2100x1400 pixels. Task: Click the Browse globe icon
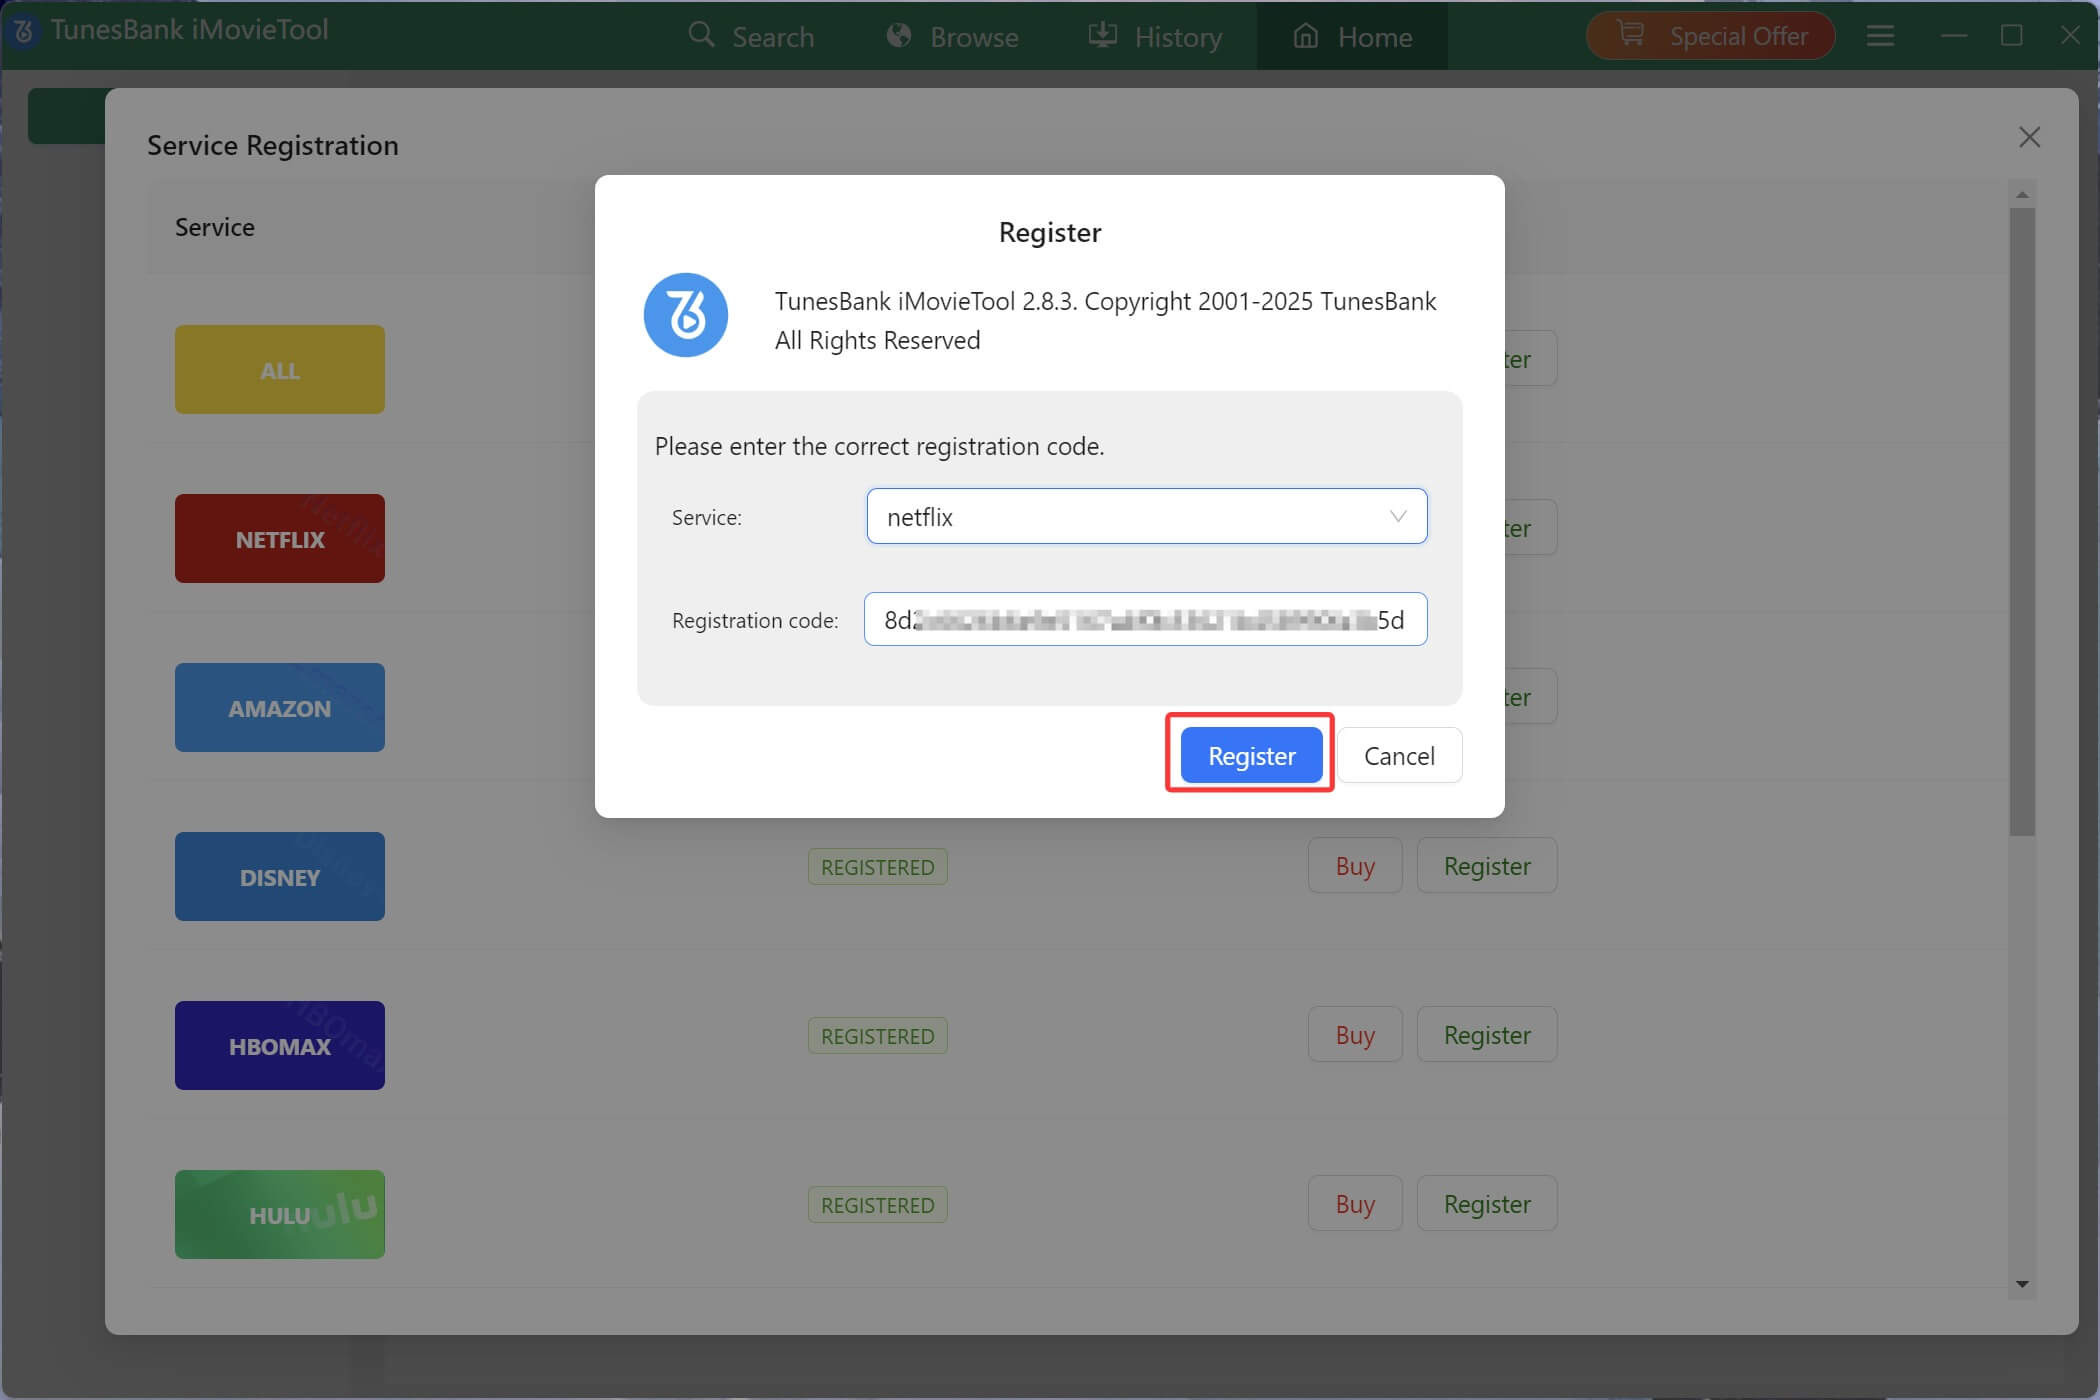[x=897, y=35]
